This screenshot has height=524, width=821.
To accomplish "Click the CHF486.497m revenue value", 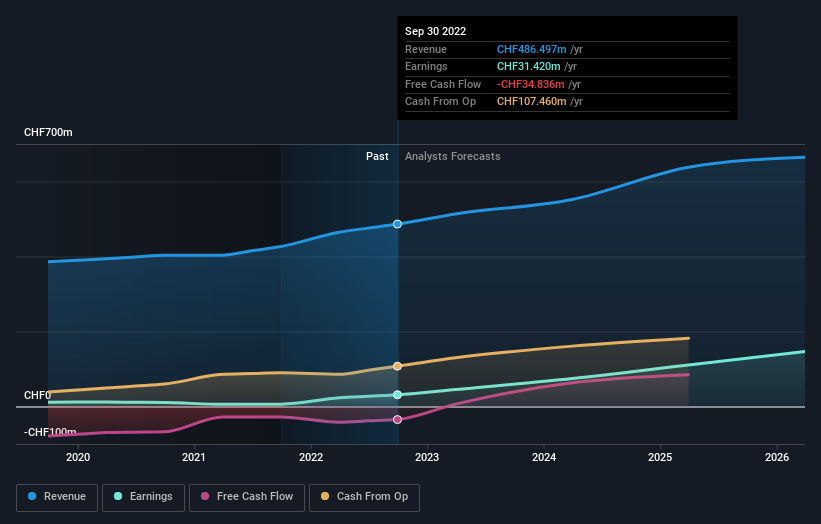I will pyautogui.click(x=531, y=49).
